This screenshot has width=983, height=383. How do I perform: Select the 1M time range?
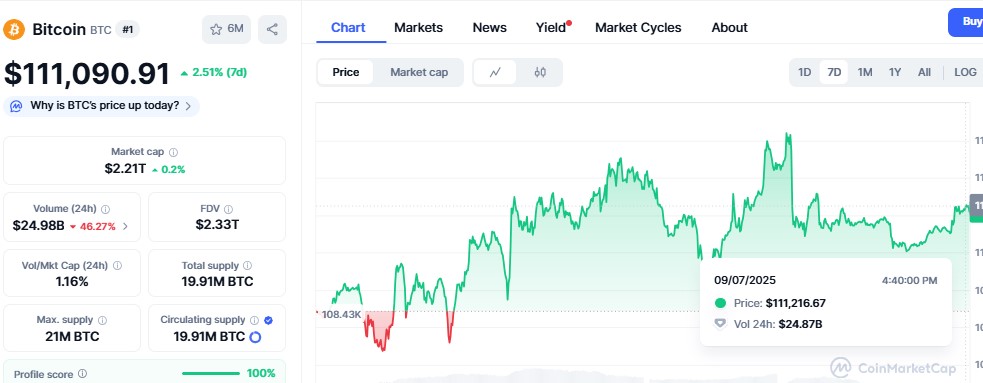tap(865, 72)
